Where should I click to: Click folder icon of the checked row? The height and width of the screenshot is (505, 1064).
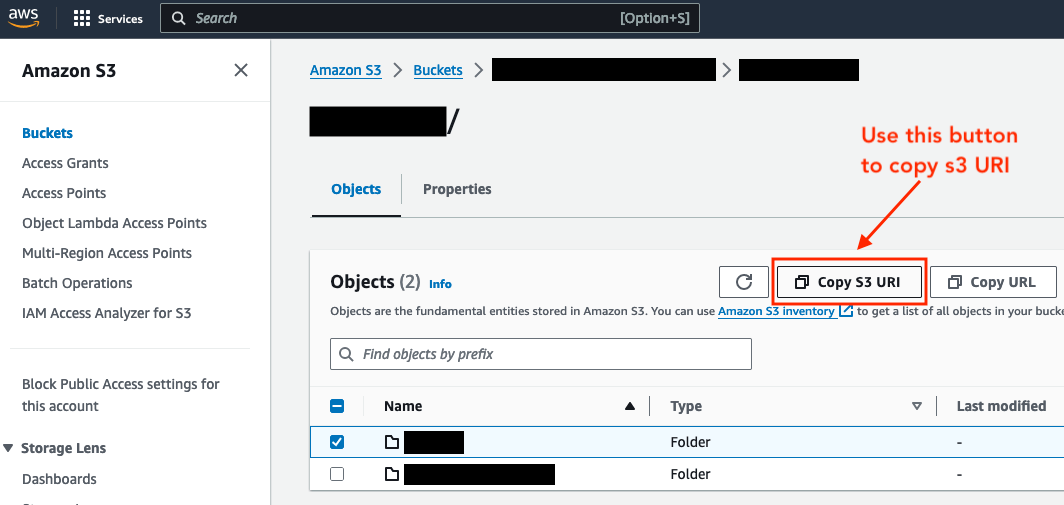click(392, 442)
